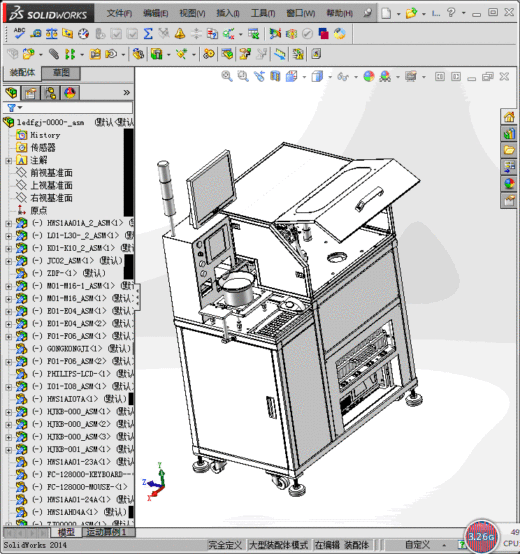
Task: Open the Assembly Features tool
Action: tap(156, 54)
